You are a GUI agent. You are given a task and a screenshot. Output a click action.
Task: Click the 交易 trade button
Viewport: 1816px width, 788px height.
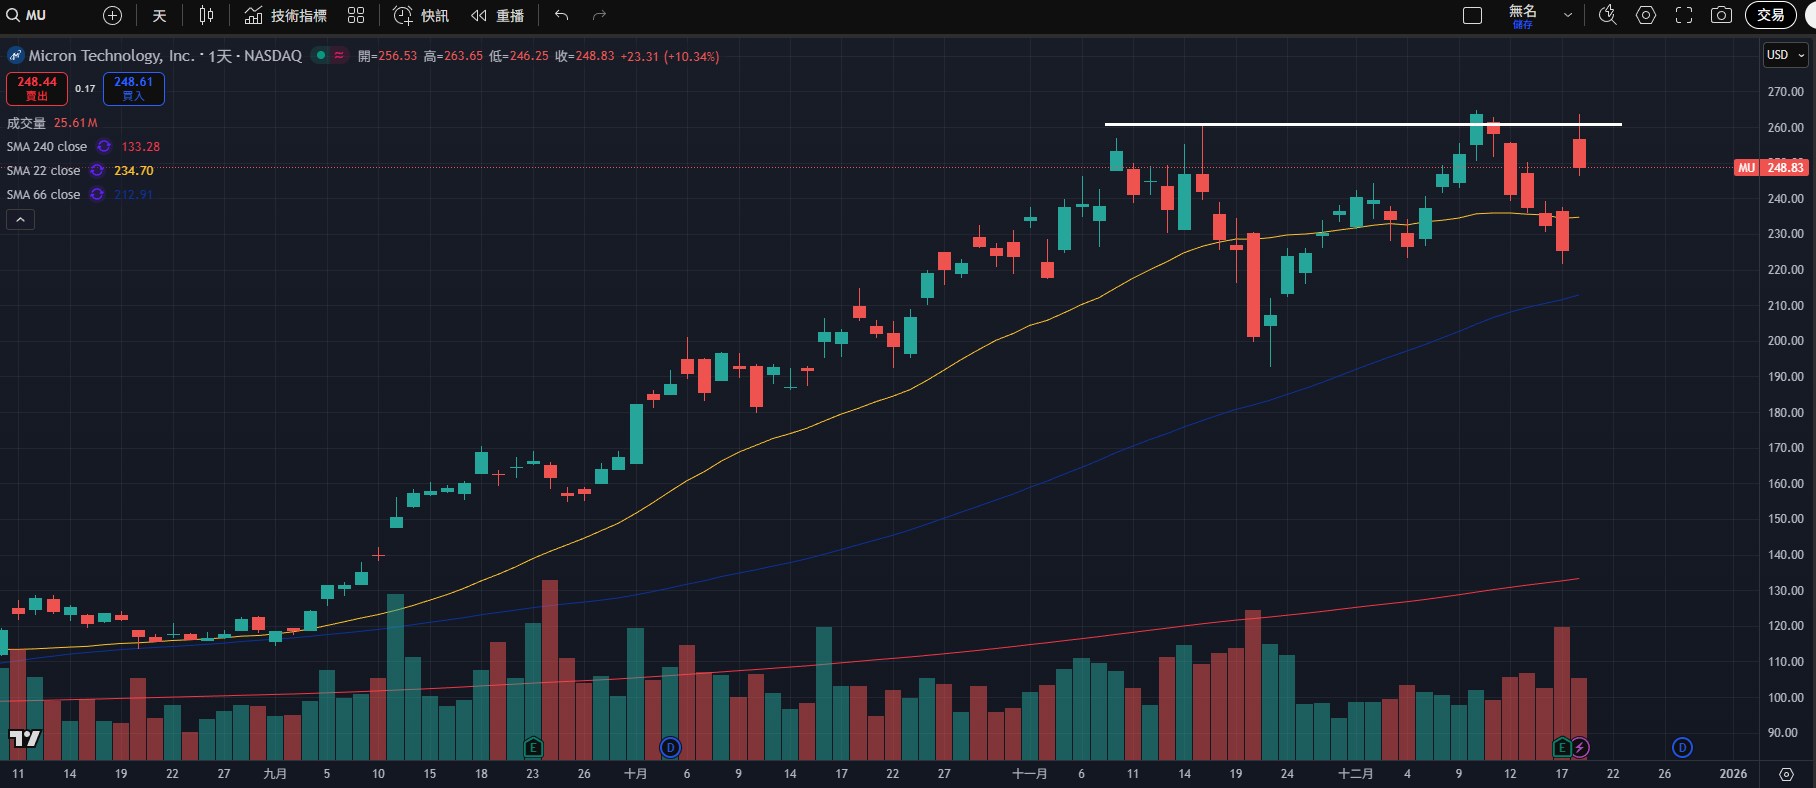pyautogui.click(x=1770, y=15)
